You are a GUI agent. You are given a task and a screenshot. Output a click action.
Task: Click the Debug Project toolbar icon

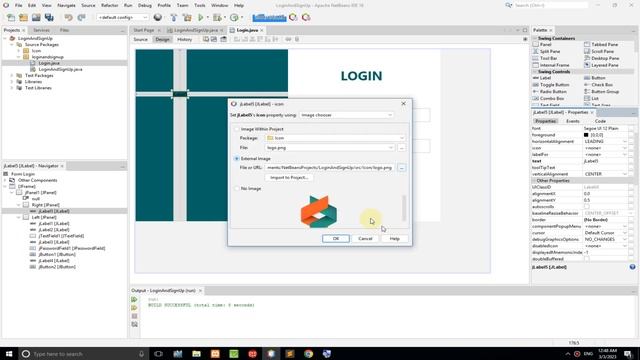217,18
